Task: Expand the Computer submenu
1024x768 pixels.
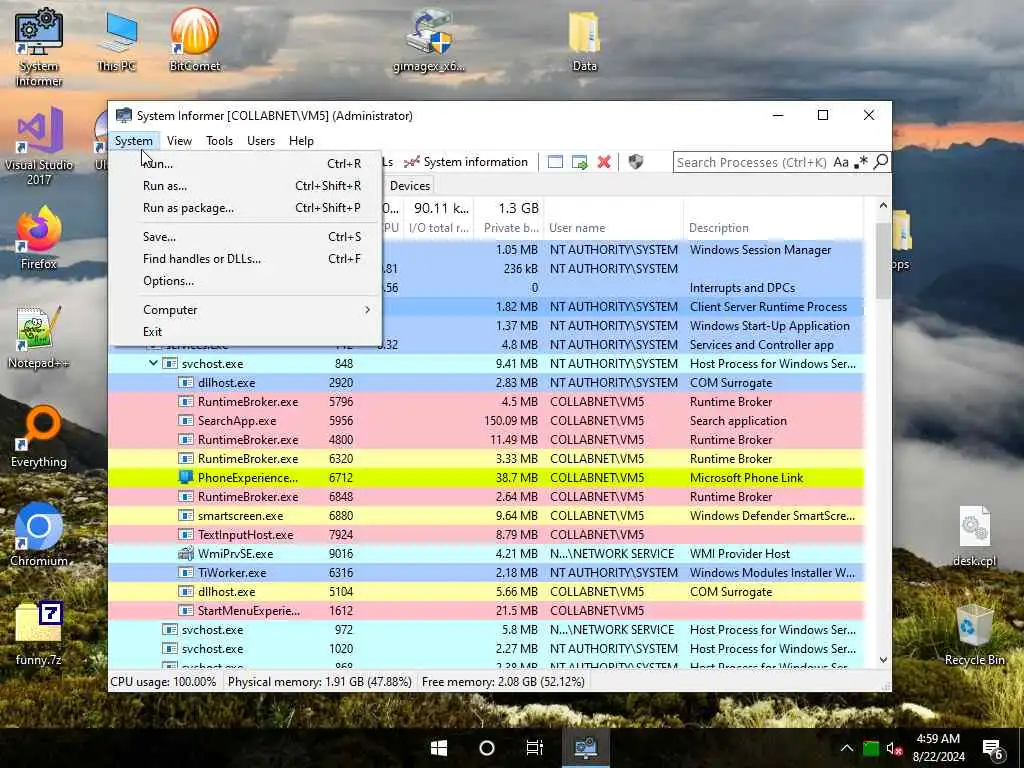Action: (246, 310)
